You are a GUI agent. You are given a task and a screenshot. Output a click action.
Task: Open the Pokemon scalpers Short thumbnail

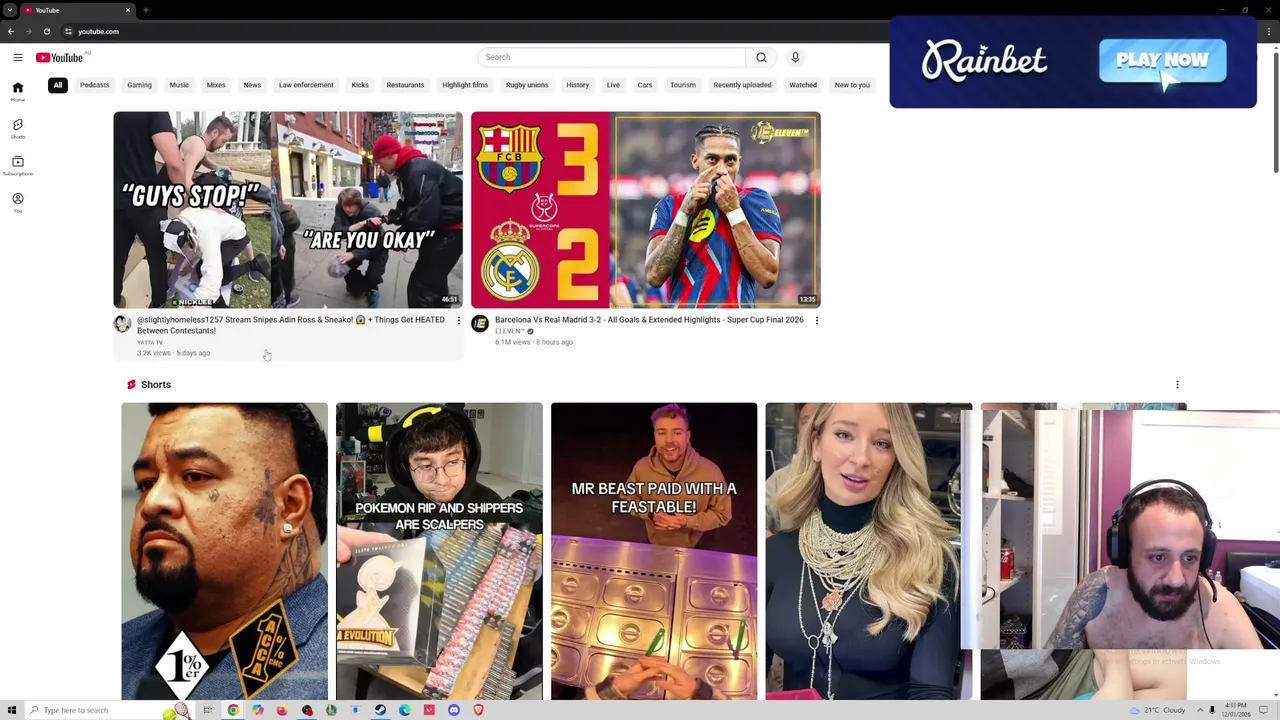point(439,551)
